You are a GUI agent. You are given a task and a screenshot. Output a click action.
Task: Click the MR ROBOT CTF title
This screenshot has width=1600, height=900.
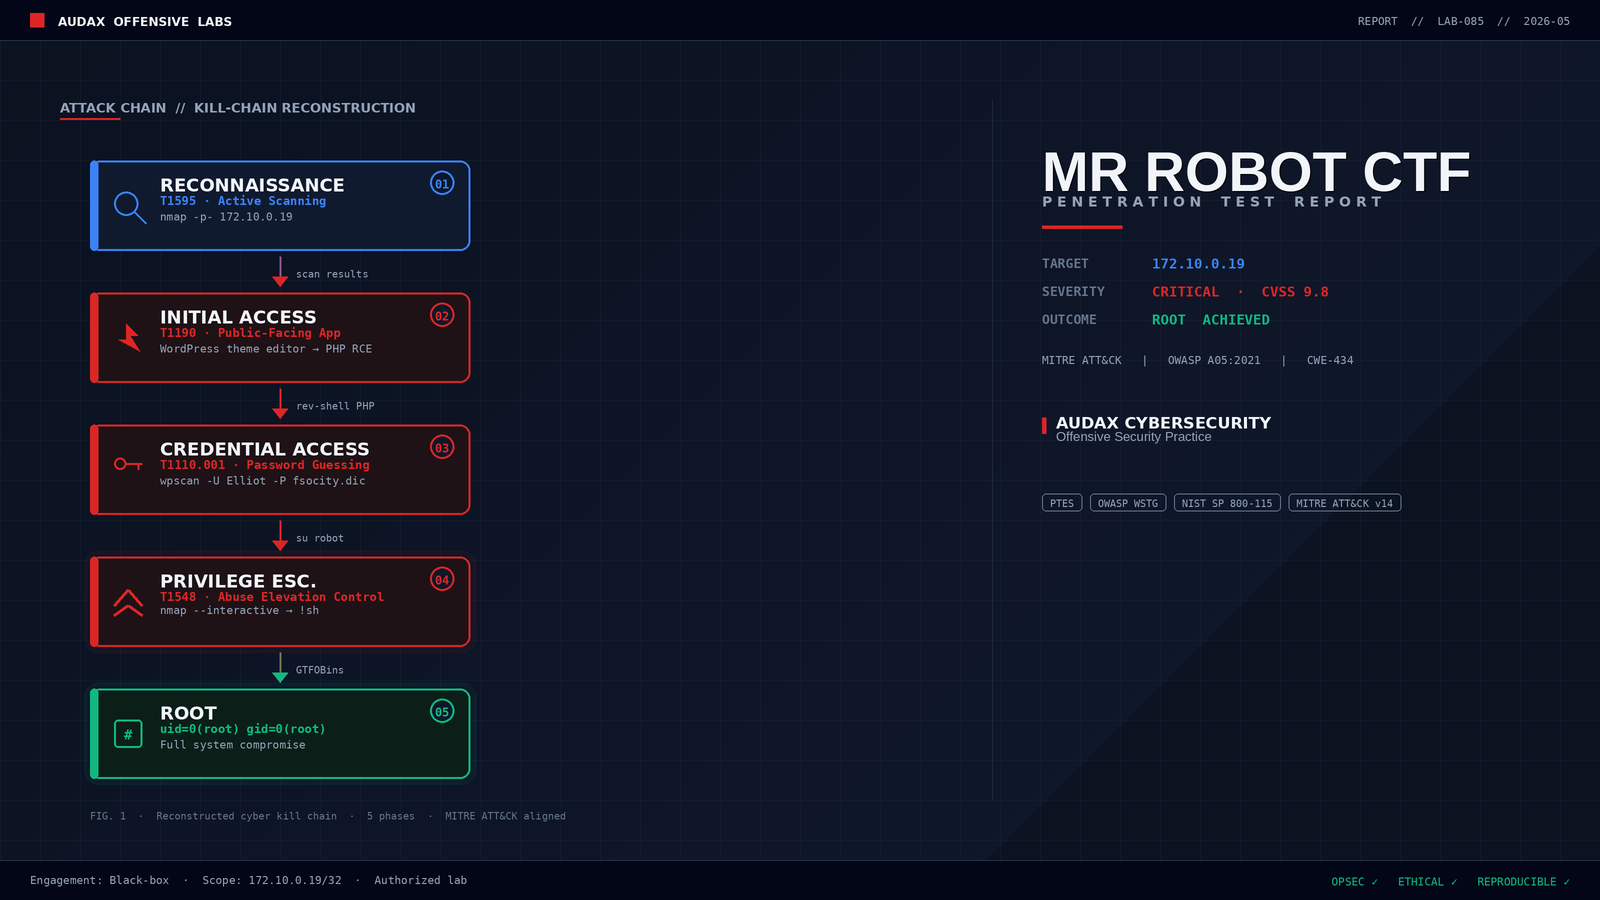pos(1256,172)
